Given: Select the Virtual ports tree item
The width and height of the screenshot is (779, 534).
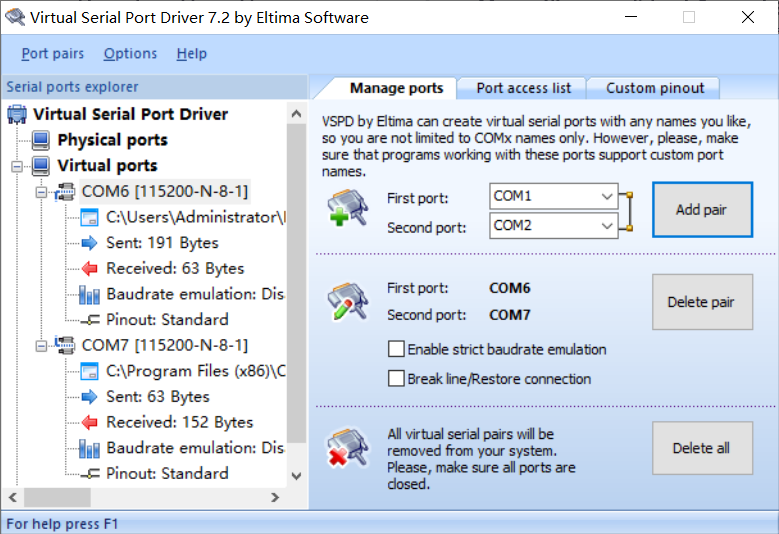Looking at the screenshot, I should (107, 165).
